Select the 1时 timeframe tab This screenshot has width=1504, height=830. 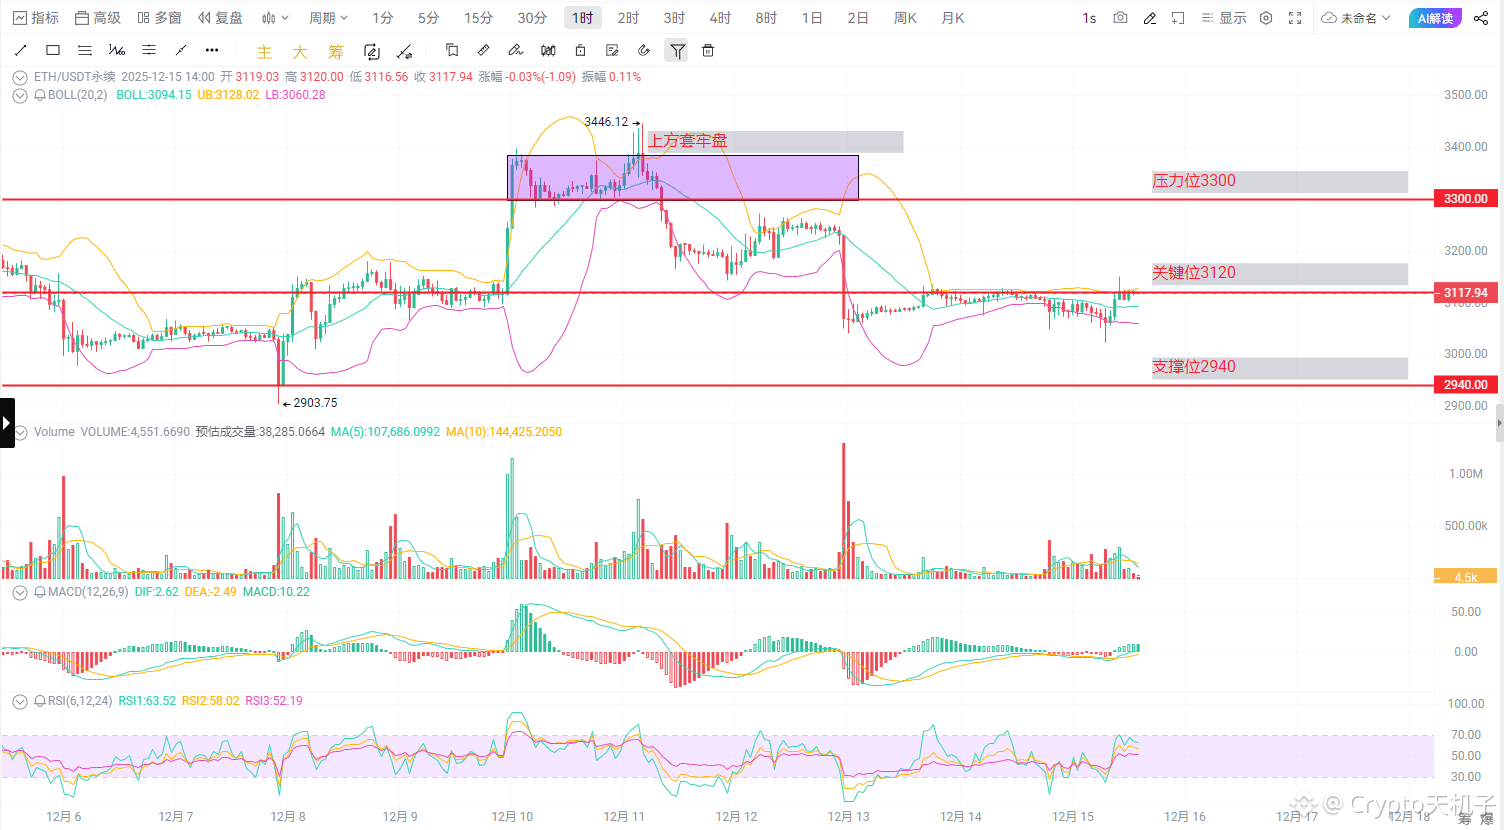click(583, 18)
